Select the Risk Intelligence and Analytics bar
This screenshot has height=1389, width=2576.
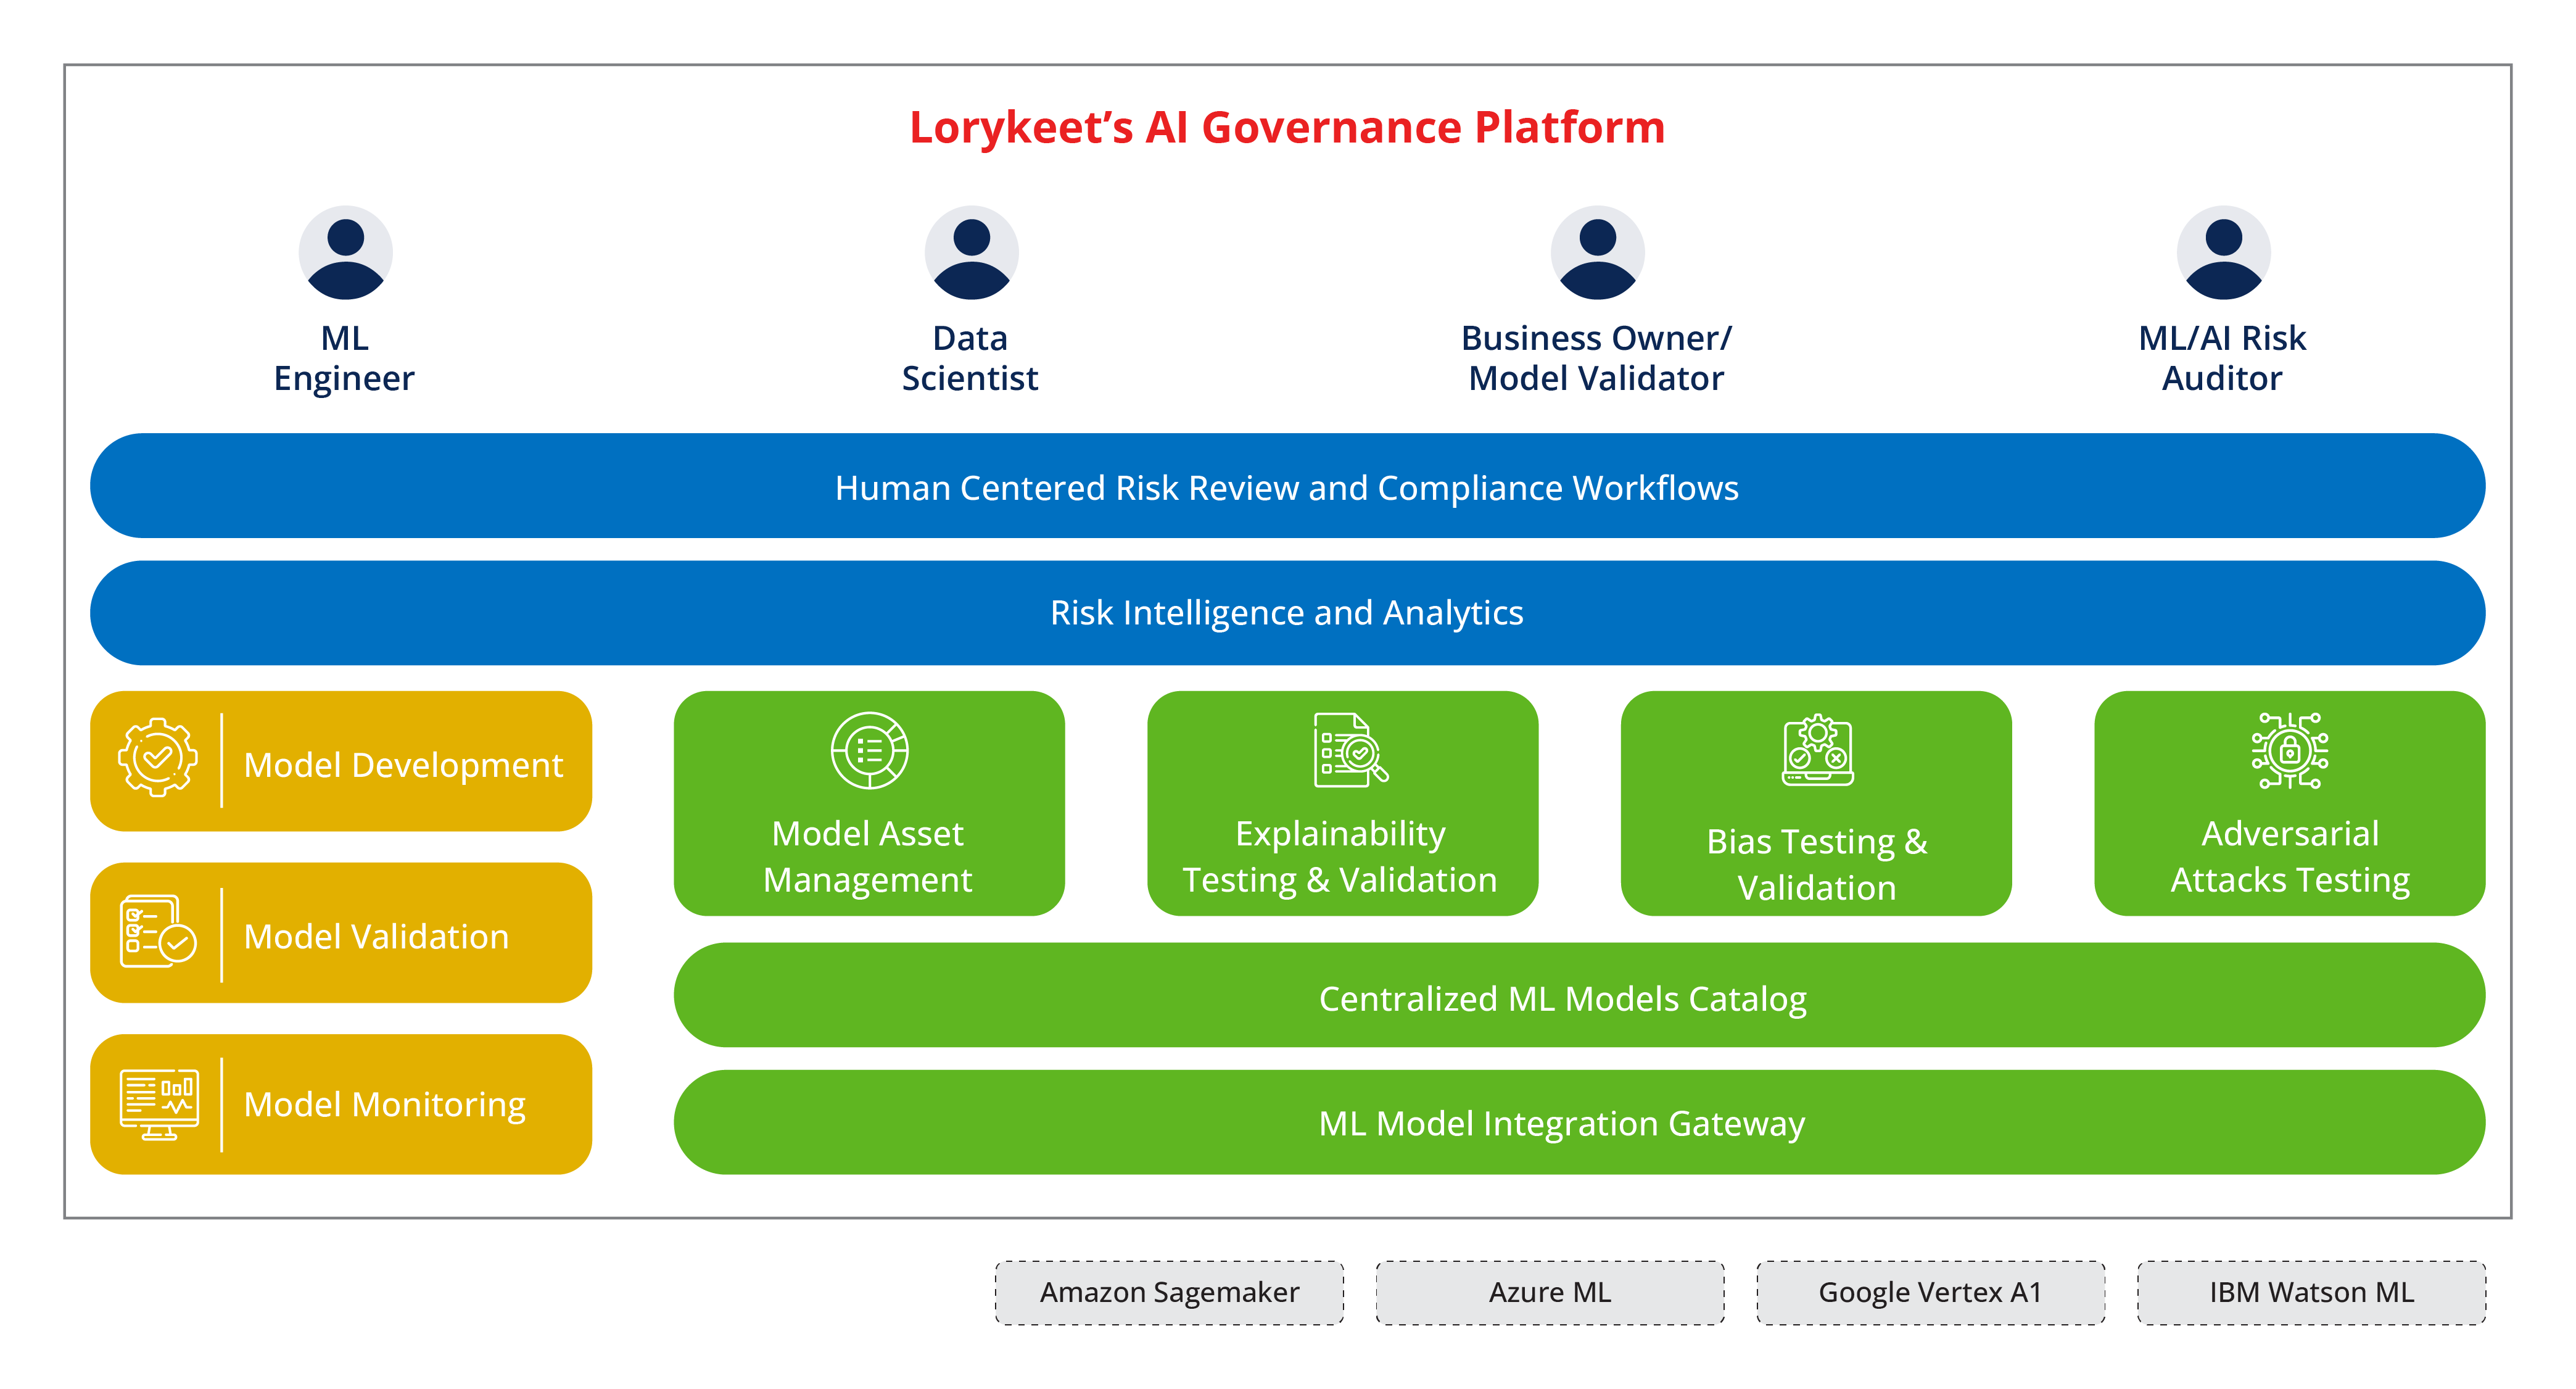pos(1287,612)
